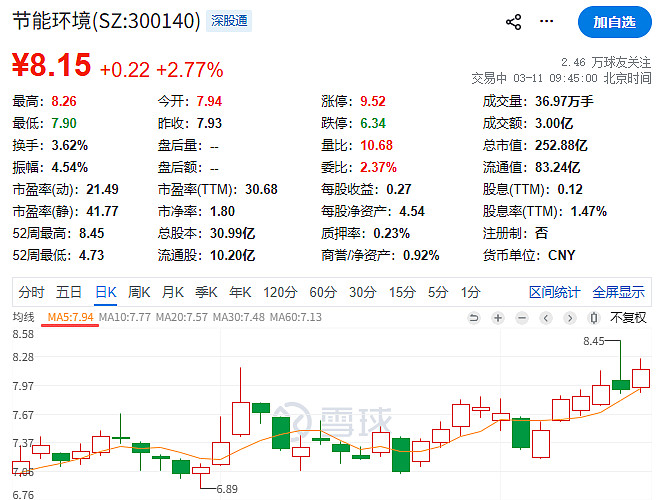Click the 均线 label
The height and width of the screenshot is (500, 660).
click(23, 317)
